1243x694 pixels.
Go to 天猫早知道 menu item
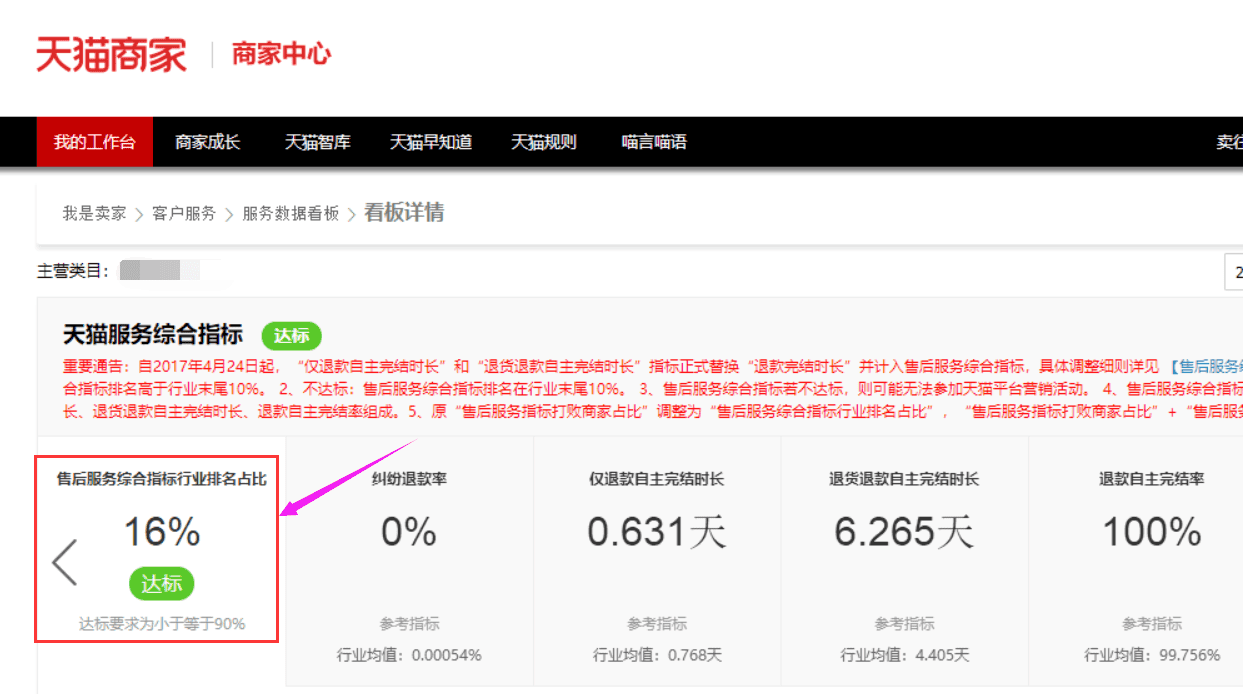click(x=431, y=142)
